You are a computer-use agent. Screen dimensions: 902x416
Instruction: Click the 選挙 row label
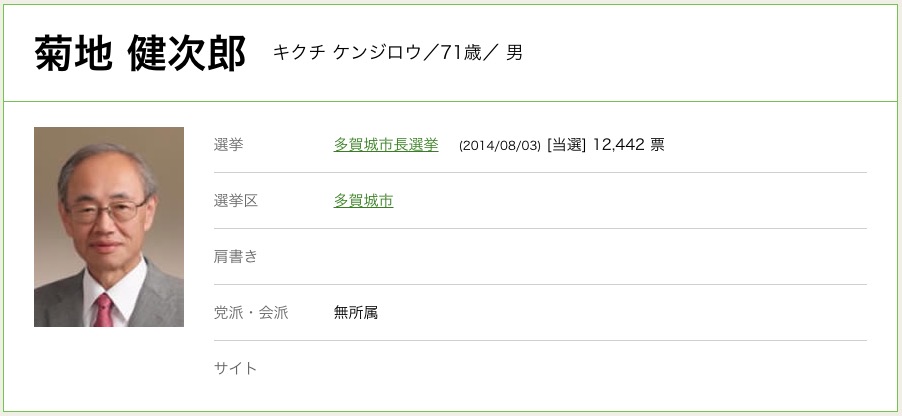point(229,145)
